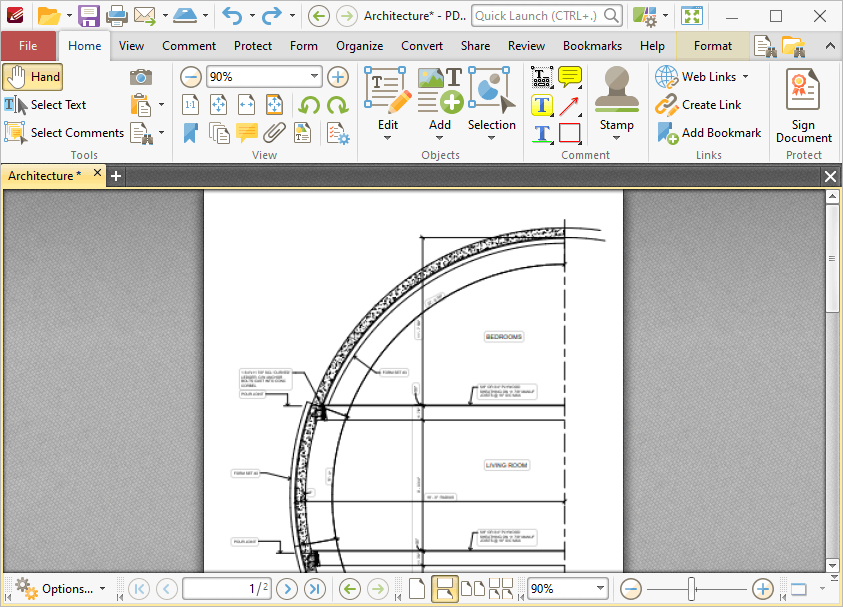Click the Fit Width icon
Image resolution: width=843 pixels, height=607 pixels.
click(246, 105)
